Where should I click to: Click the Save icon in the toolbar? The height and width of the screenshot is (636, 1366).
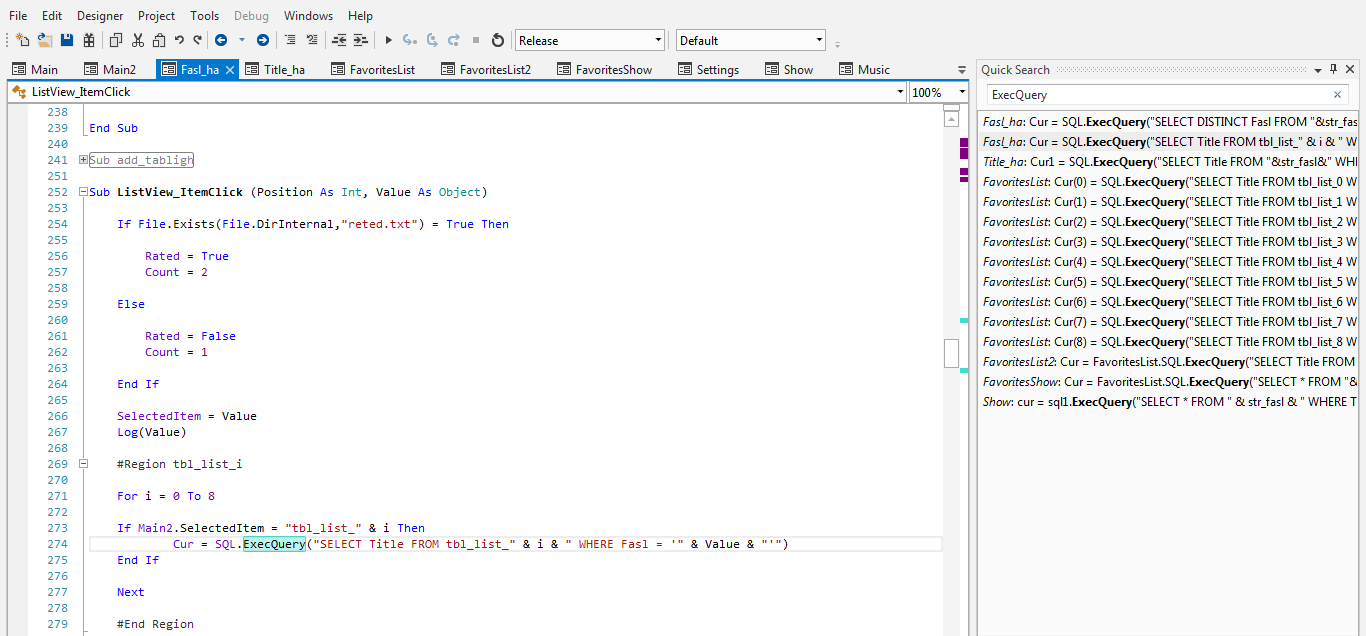tap(67, 40)
